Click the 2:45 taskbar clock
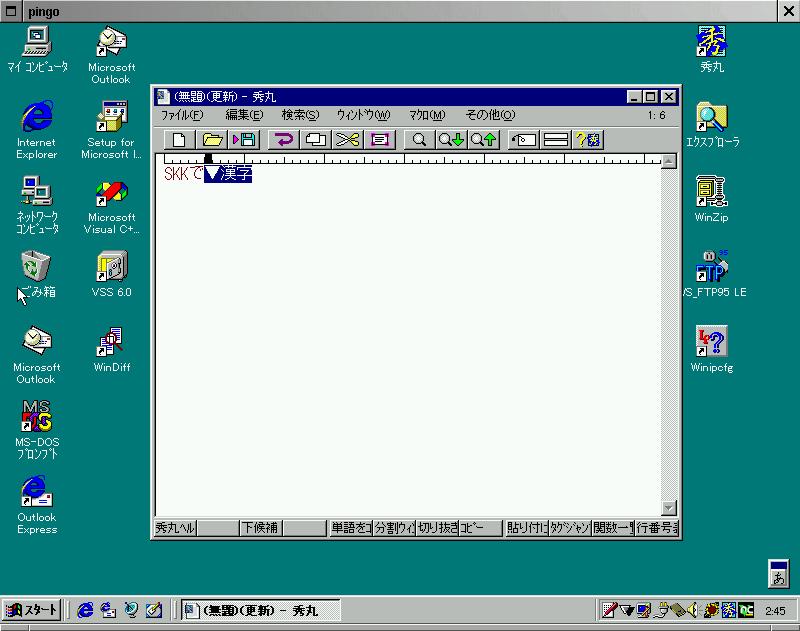Image resolution: width=800 pixels, height=631 pixels. [775, 611]
